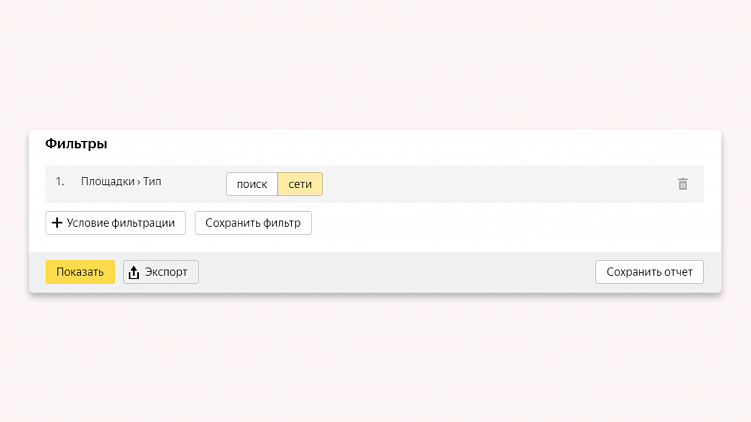Click the plus icon for adding condition
This screenshot has height=422, width=751.
(x=57, y=223)
